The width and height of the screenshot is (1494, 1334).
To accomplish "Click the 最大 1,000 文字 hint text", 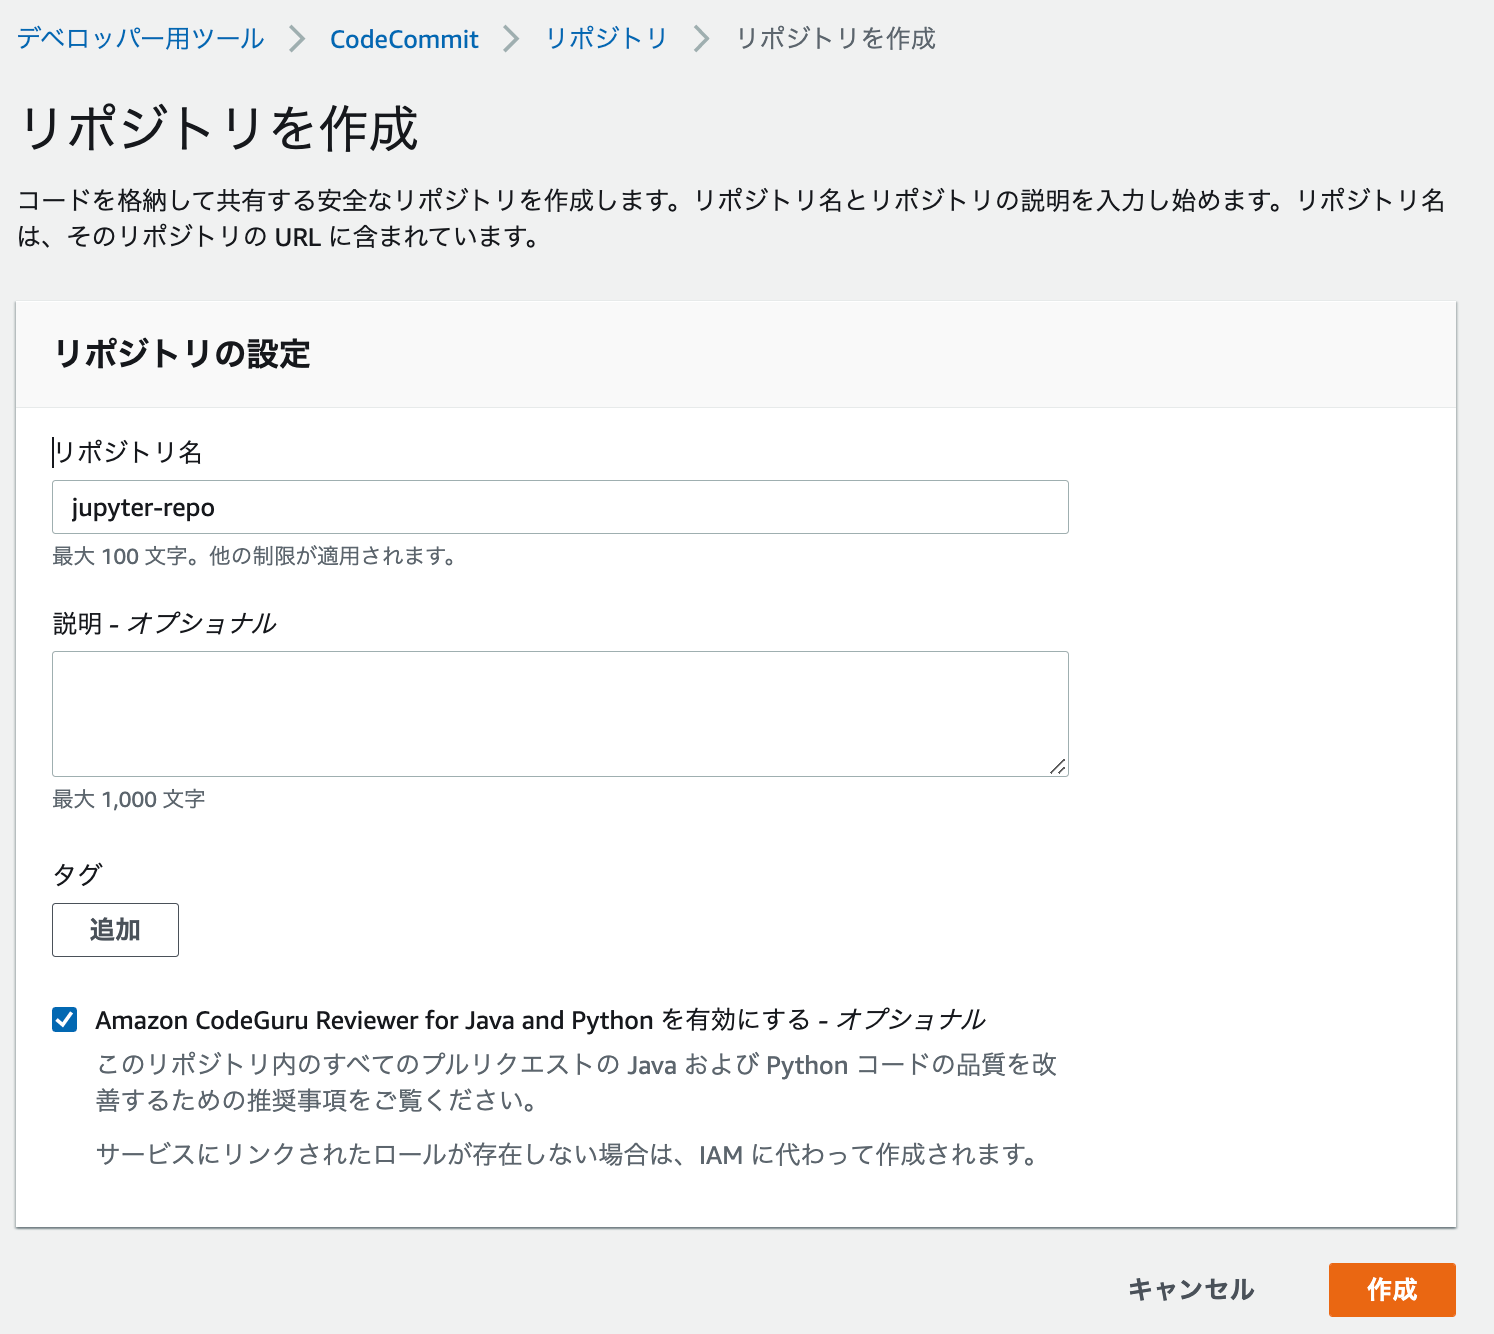I will click(129, 799).
